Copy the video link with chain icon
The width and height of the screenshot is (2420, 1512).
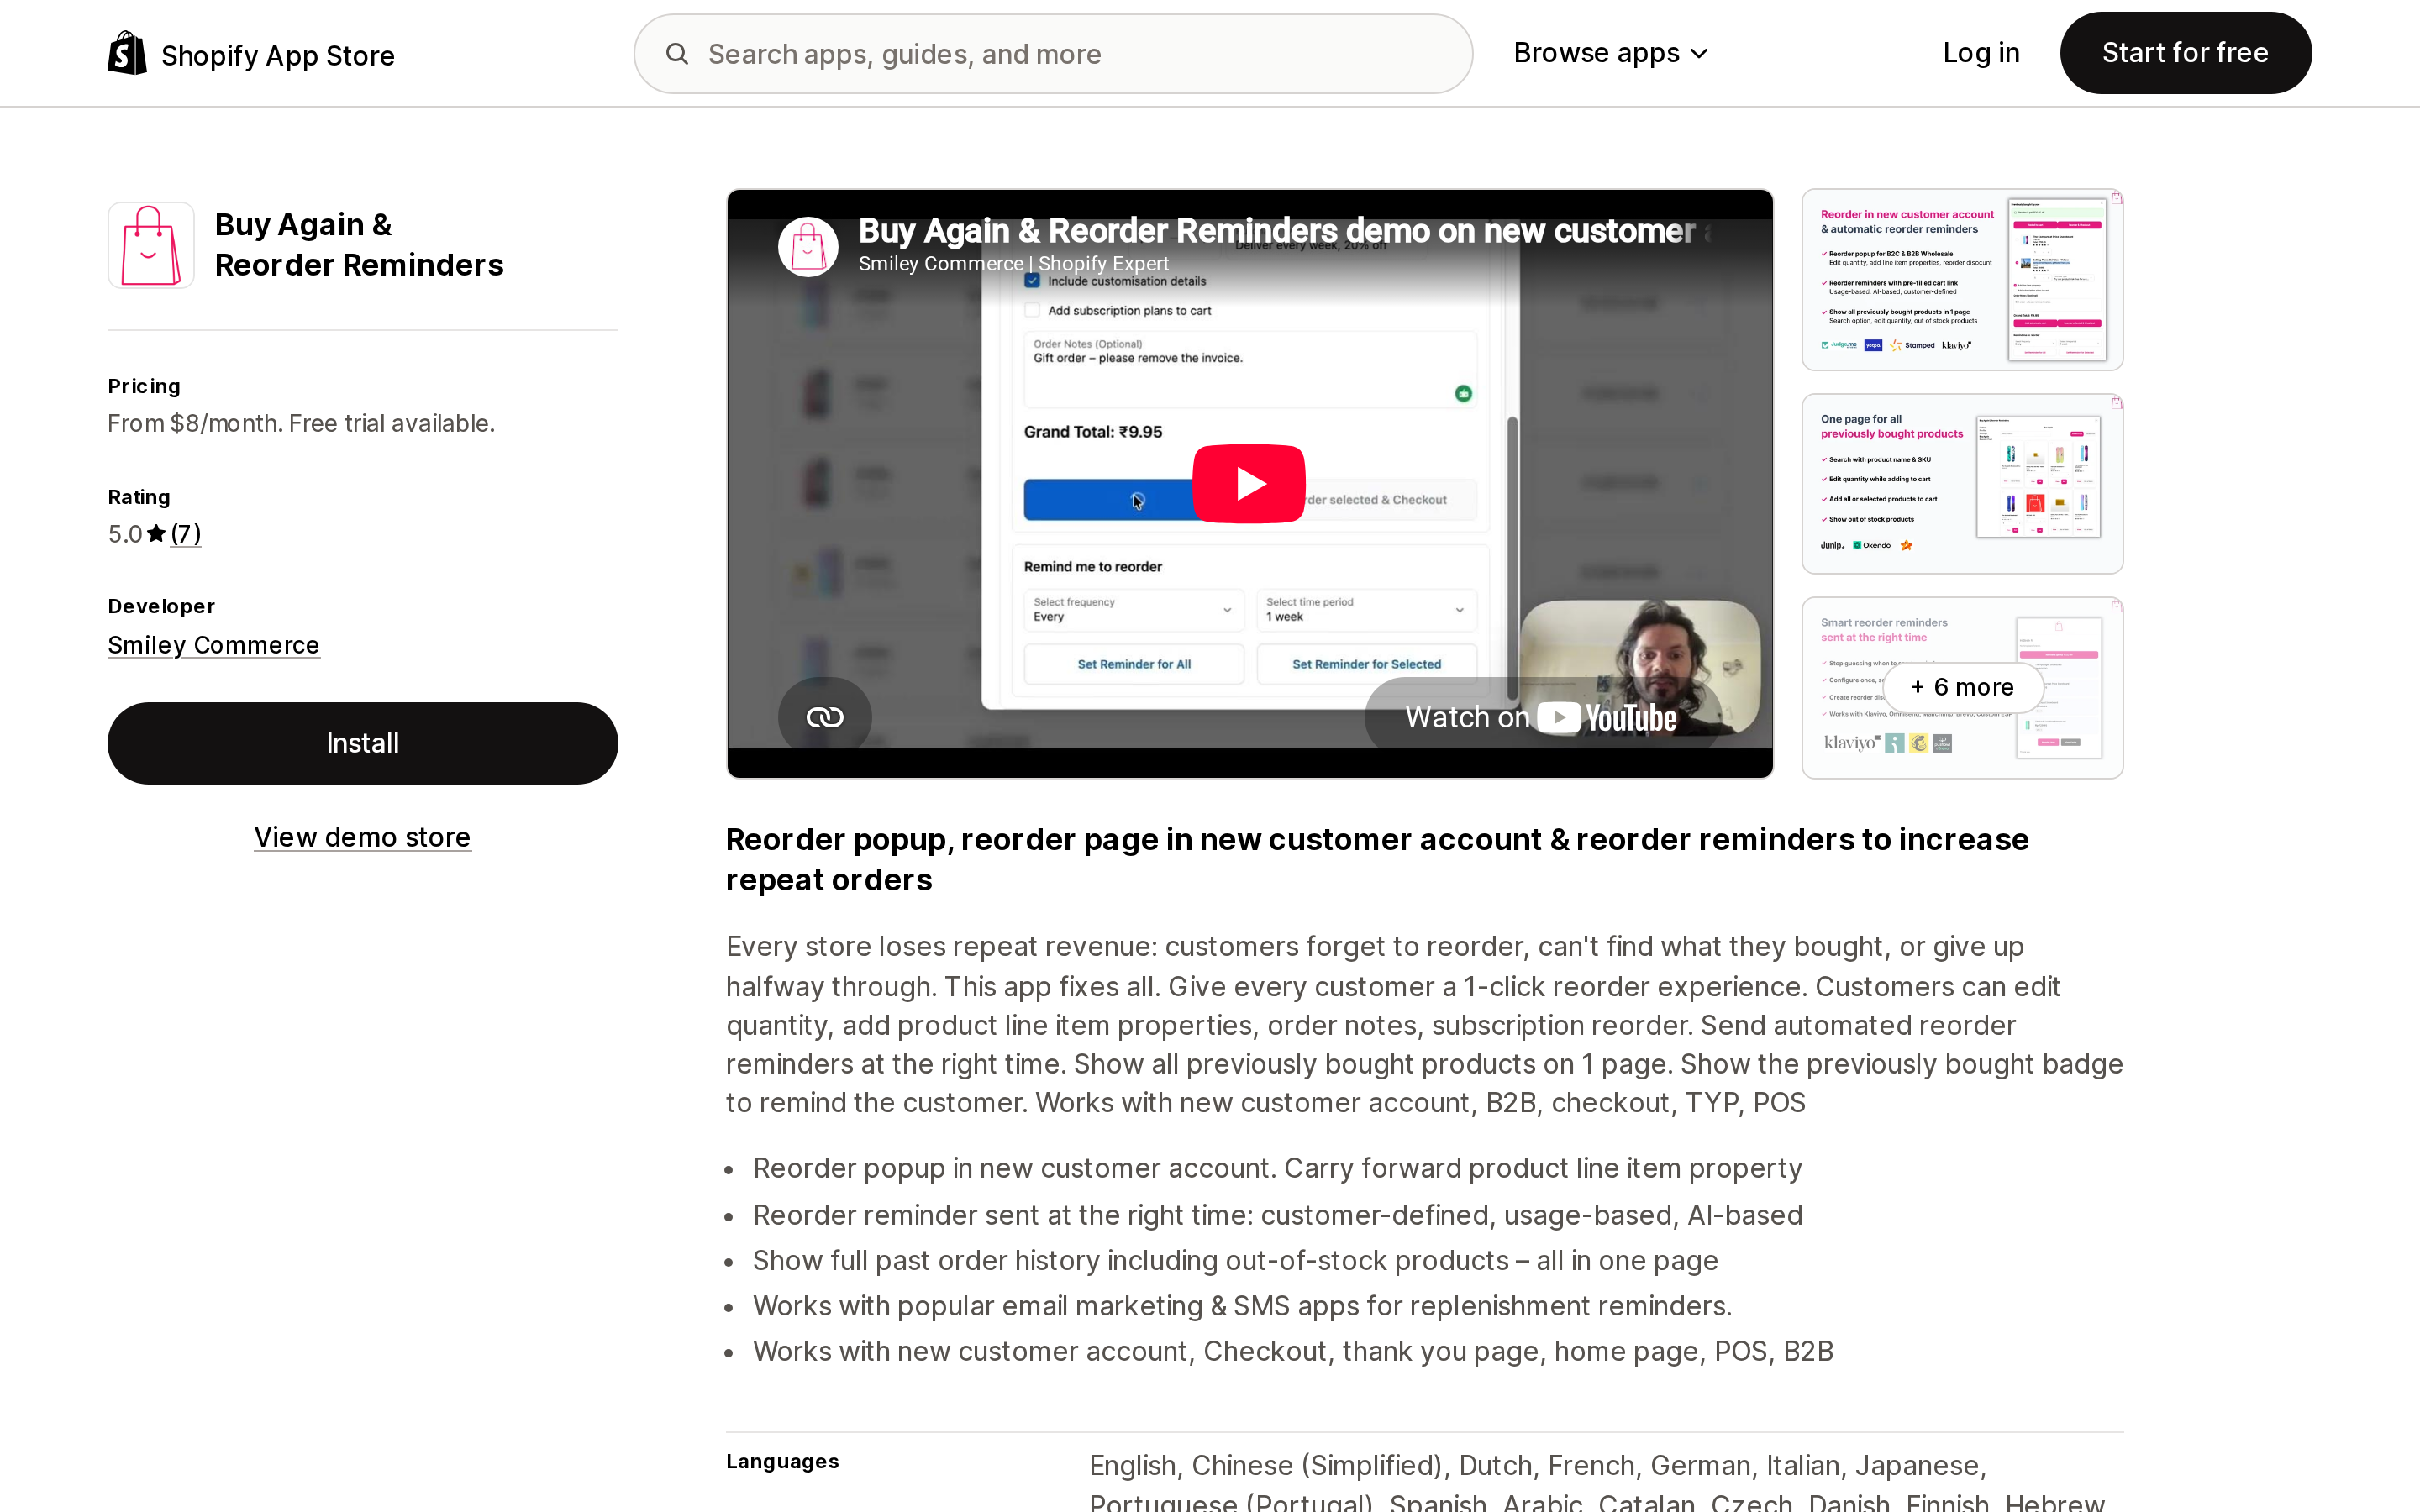point(825,717)
